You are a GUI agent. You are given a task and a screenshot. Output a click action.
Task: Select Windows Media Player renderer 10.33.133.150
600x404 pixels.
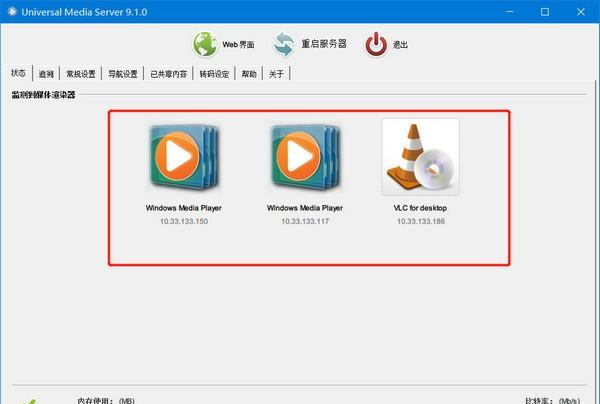point(184,157)
